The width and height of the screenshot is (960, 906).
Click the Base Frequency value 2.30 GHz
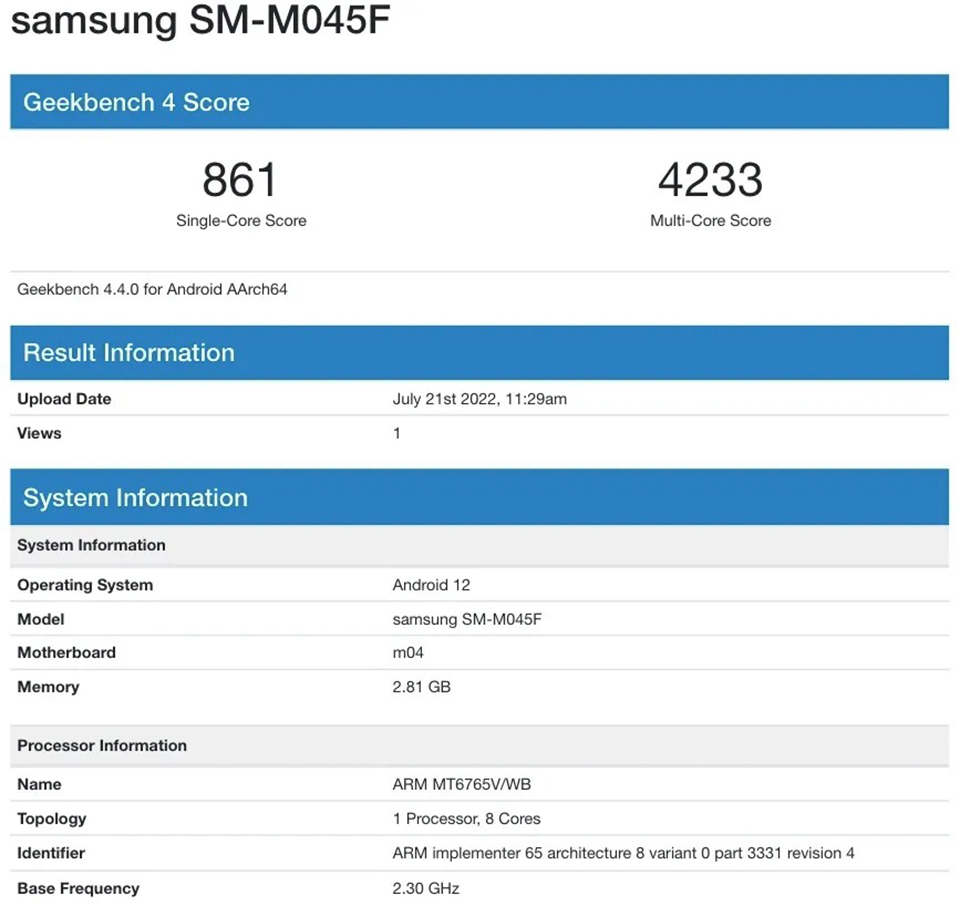click(424, 888)
